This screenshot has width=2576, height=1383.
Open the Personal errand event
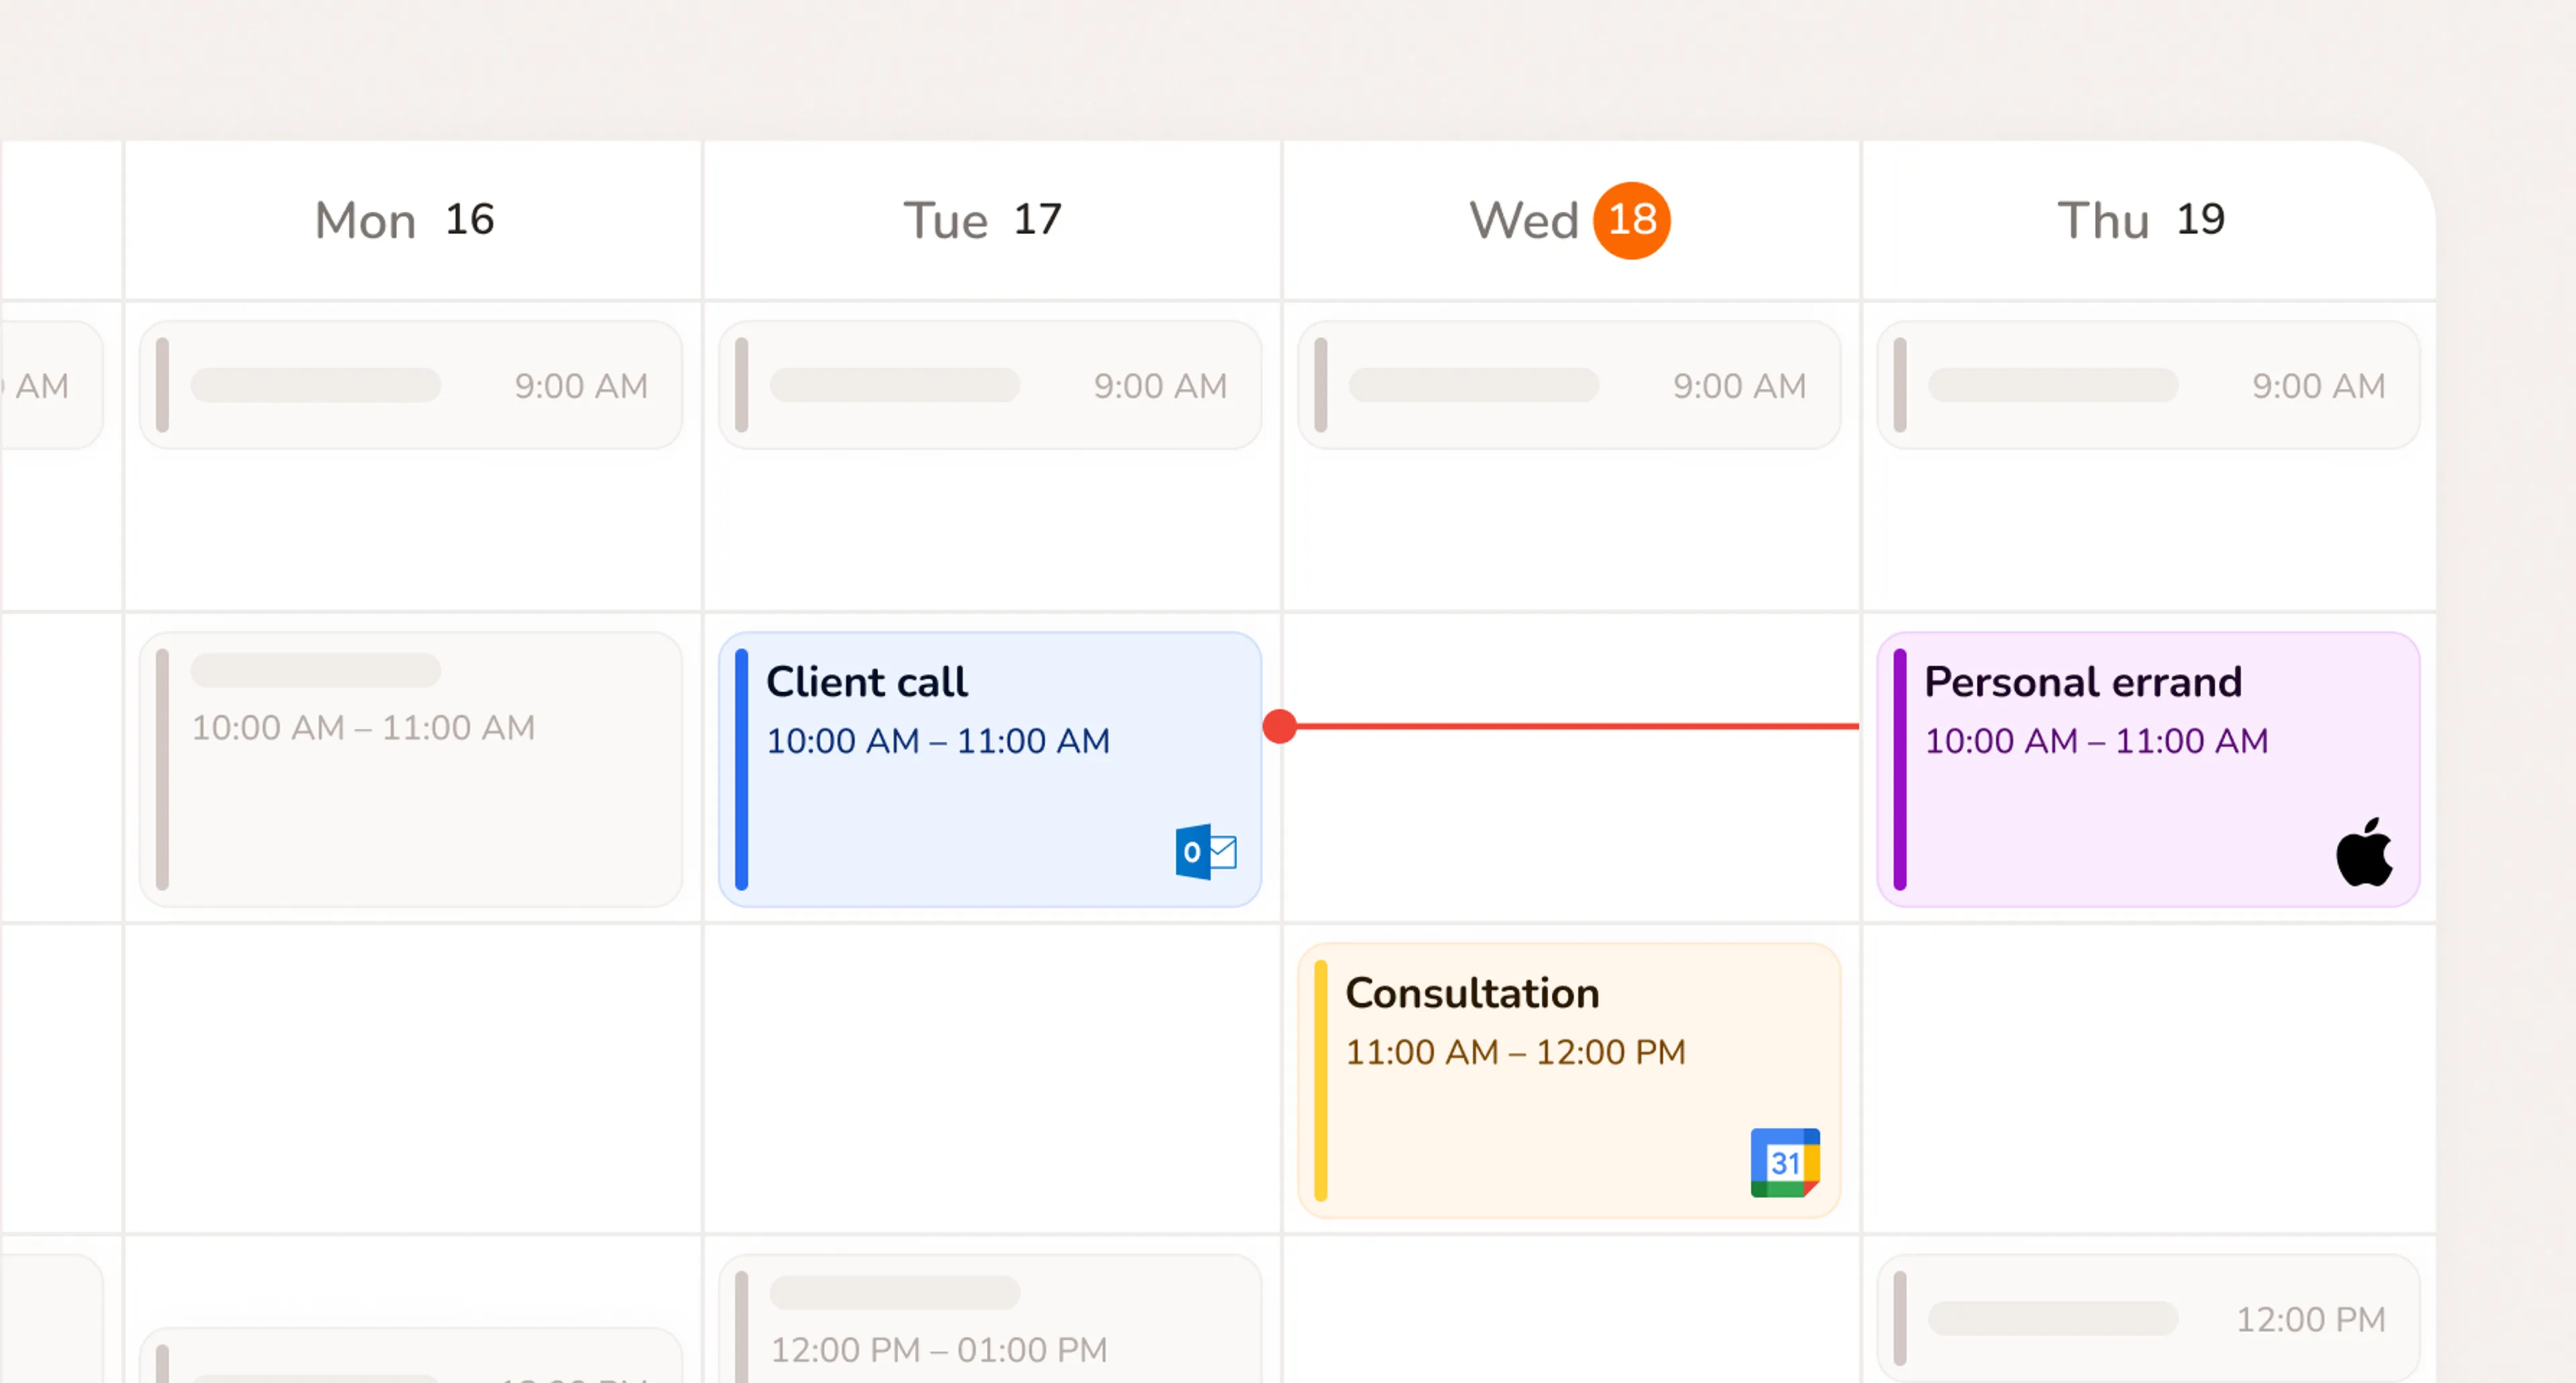(x=2148, y=769)
